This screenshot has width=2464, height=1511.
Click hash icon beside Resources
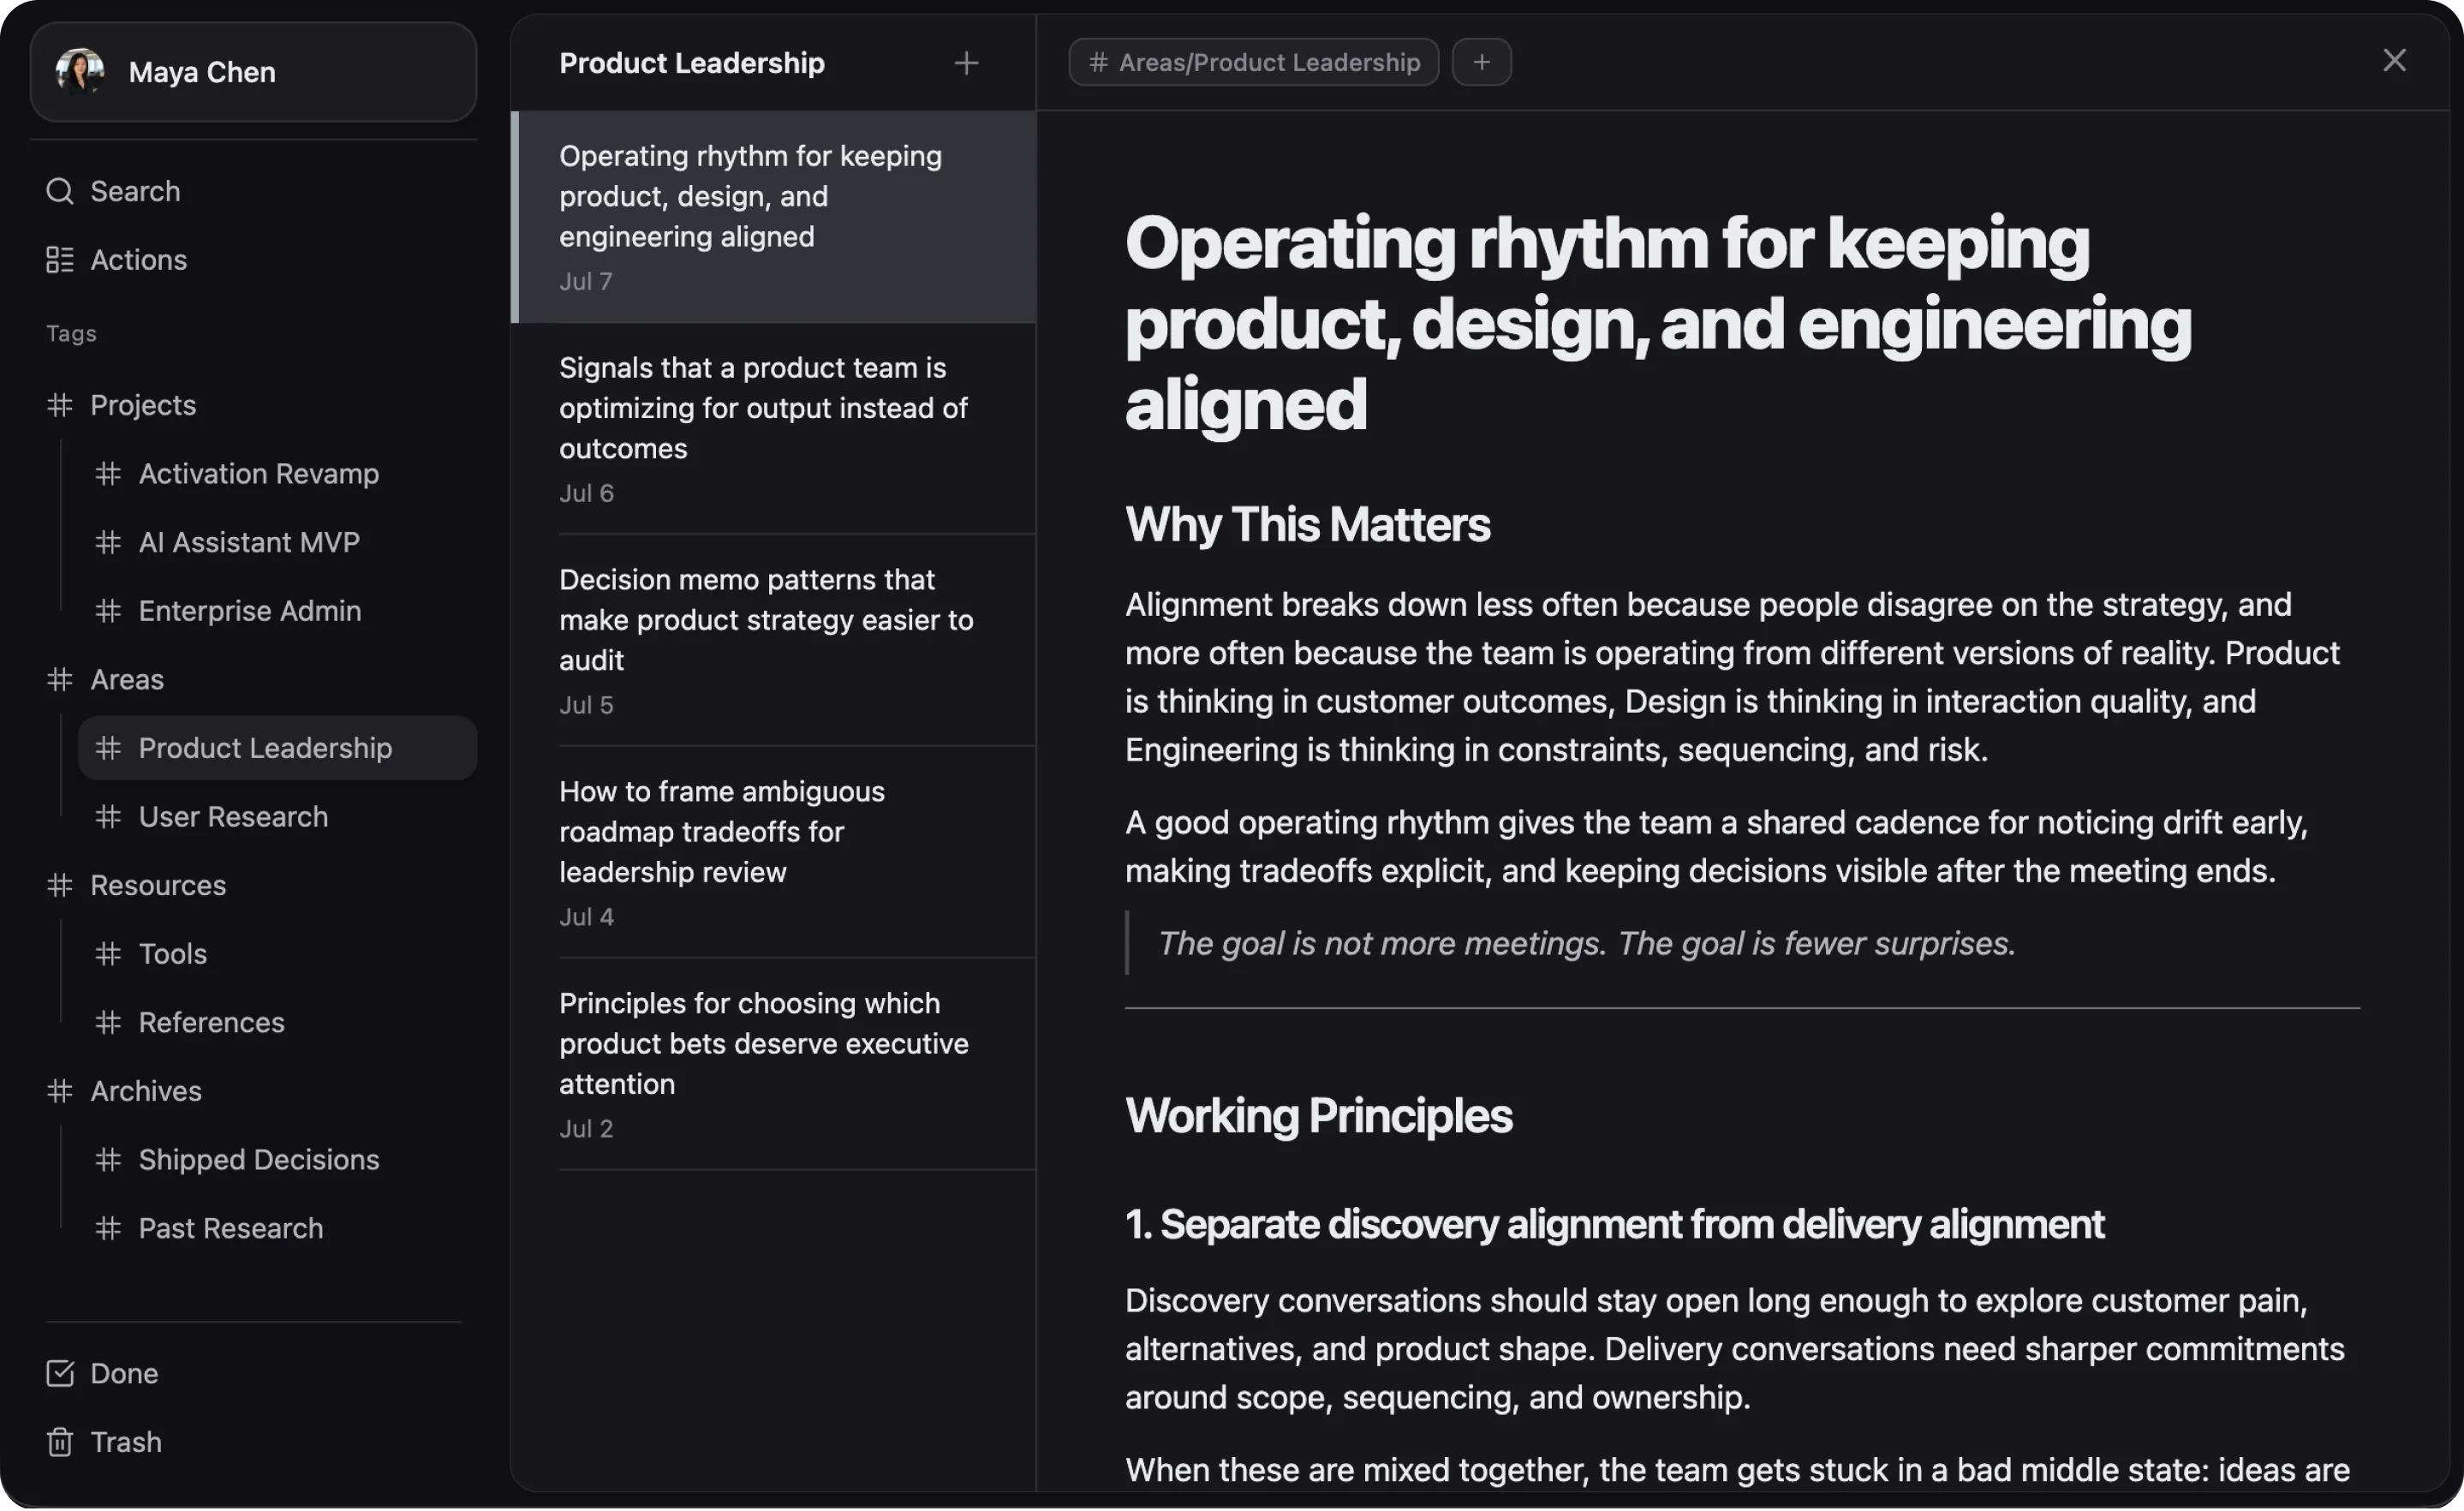click(x=60, y=886)
